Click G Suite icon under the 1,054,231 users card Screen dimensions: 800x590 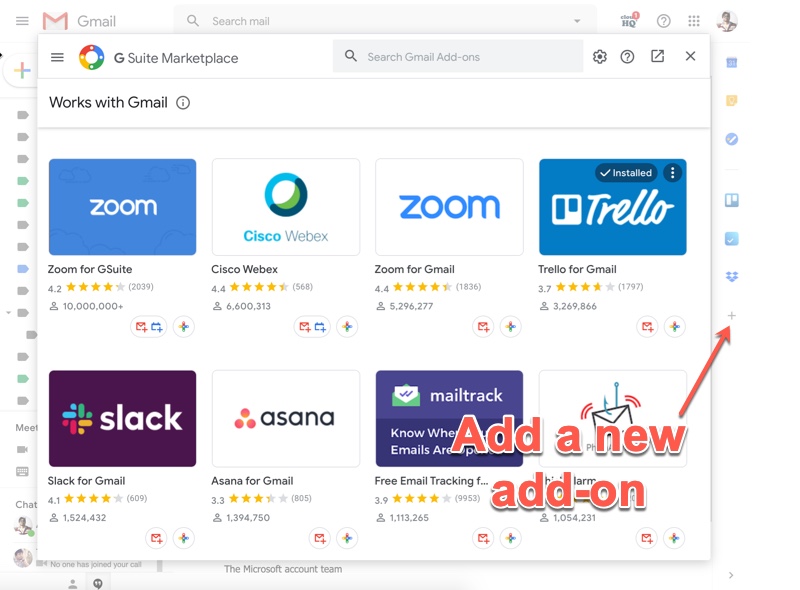[674, 538]
